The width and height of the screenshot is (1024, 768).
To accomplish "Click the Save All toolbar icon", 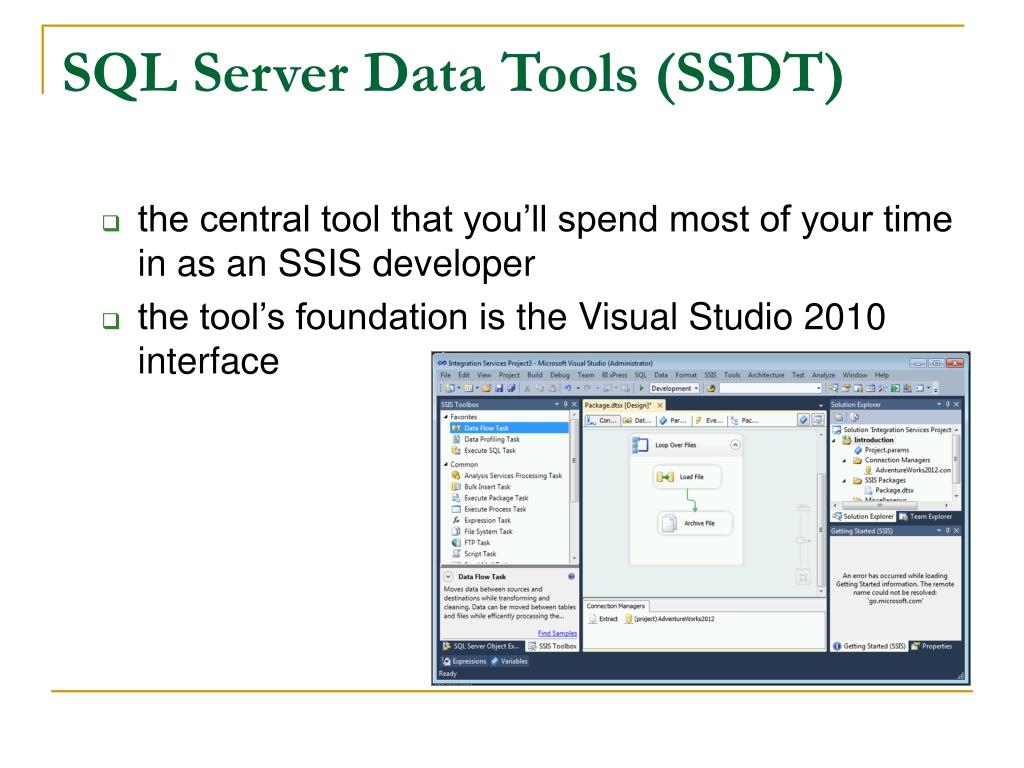I will 511,388.
